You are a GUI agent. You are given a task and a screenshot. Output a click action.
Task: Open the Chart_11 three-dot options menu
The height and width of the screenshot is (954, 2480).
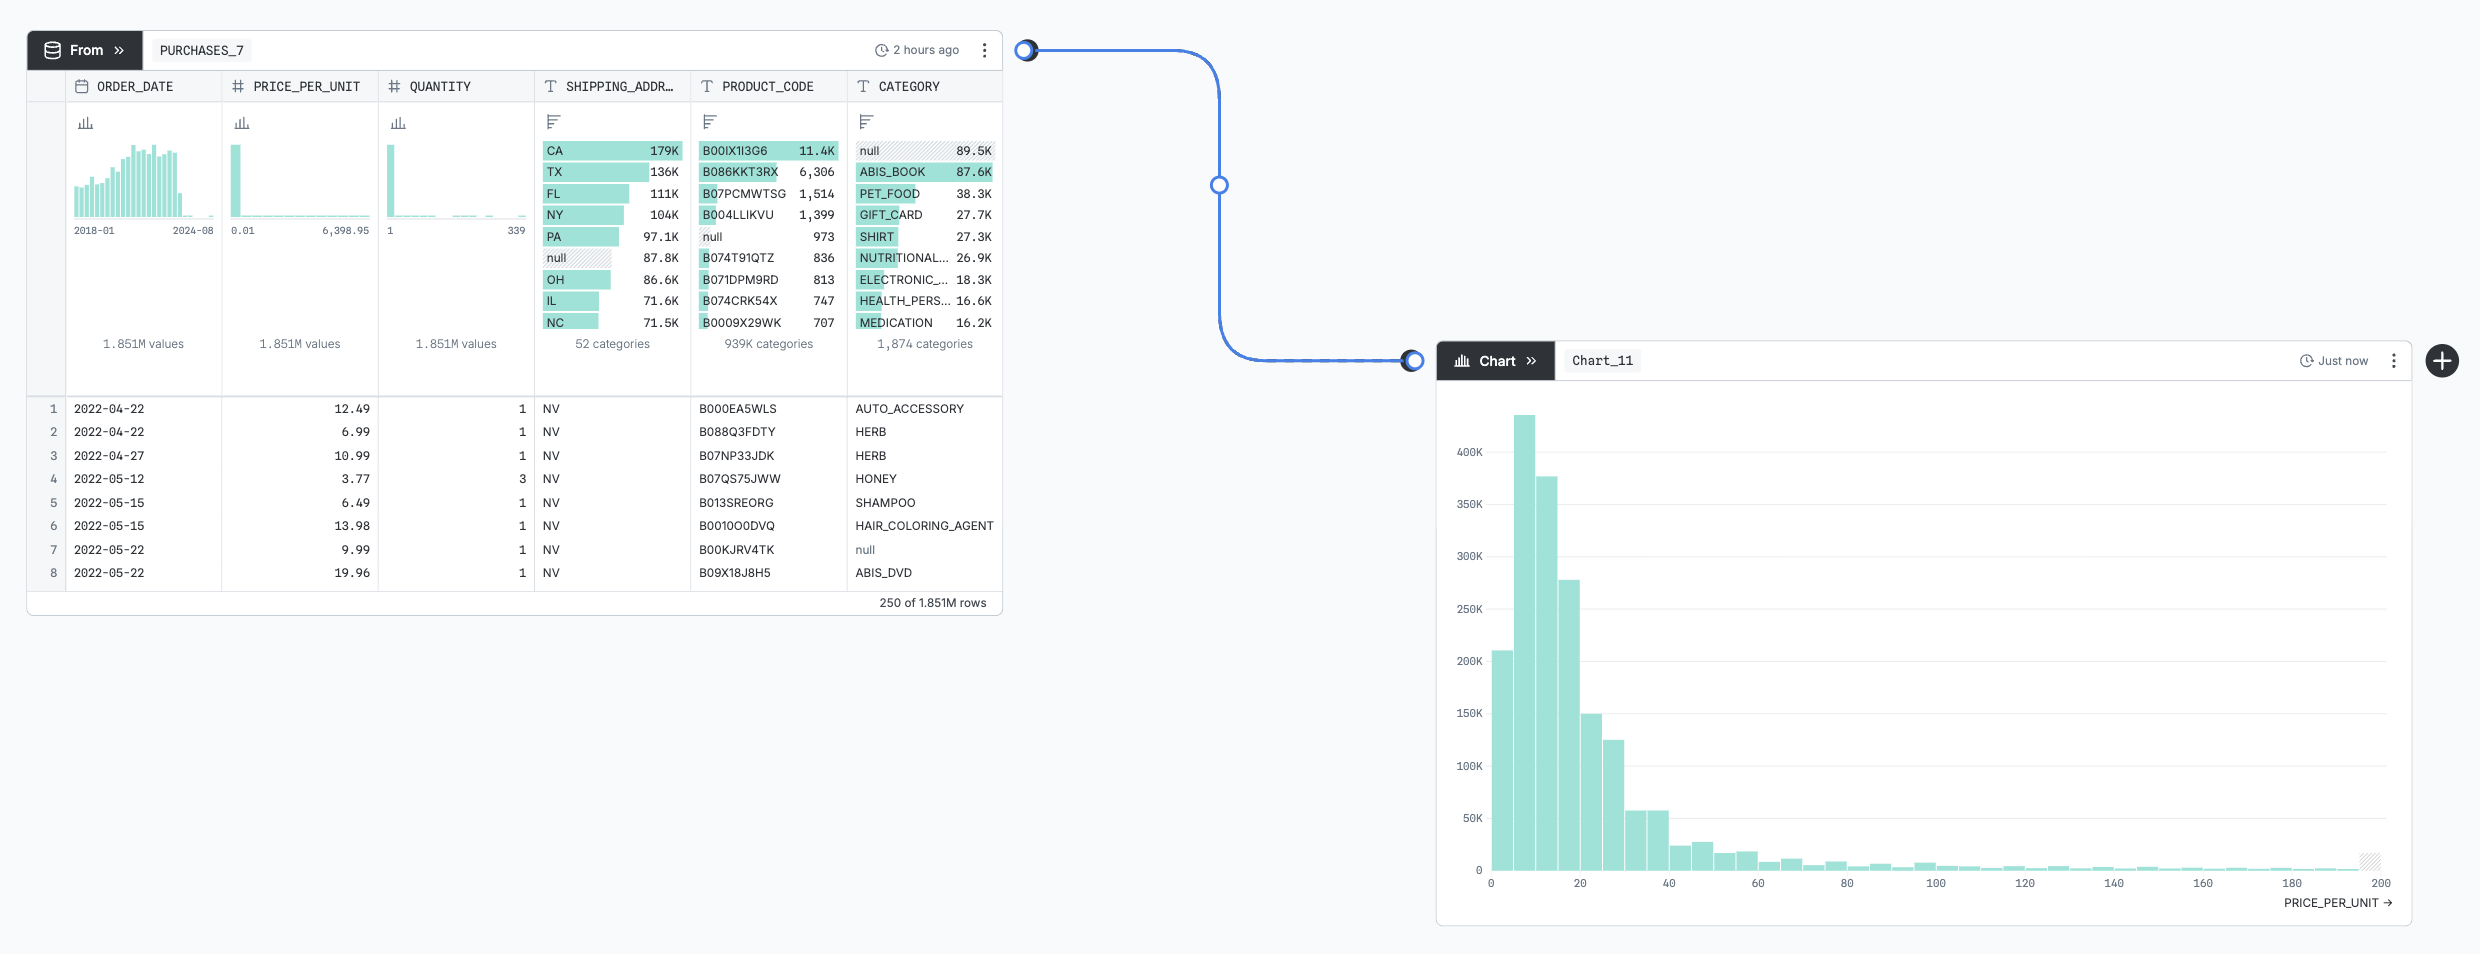(2393, 361)
